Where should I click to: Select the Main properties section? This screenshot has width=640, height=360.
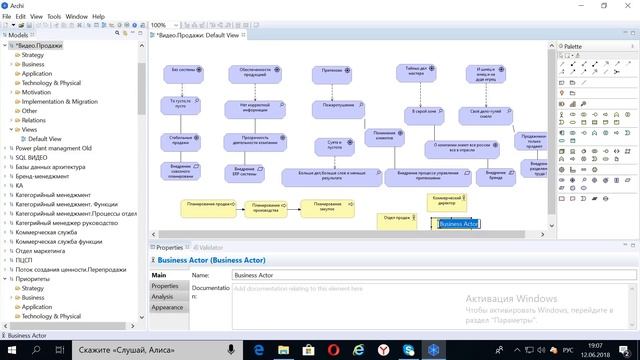click(x=169, y=275)
